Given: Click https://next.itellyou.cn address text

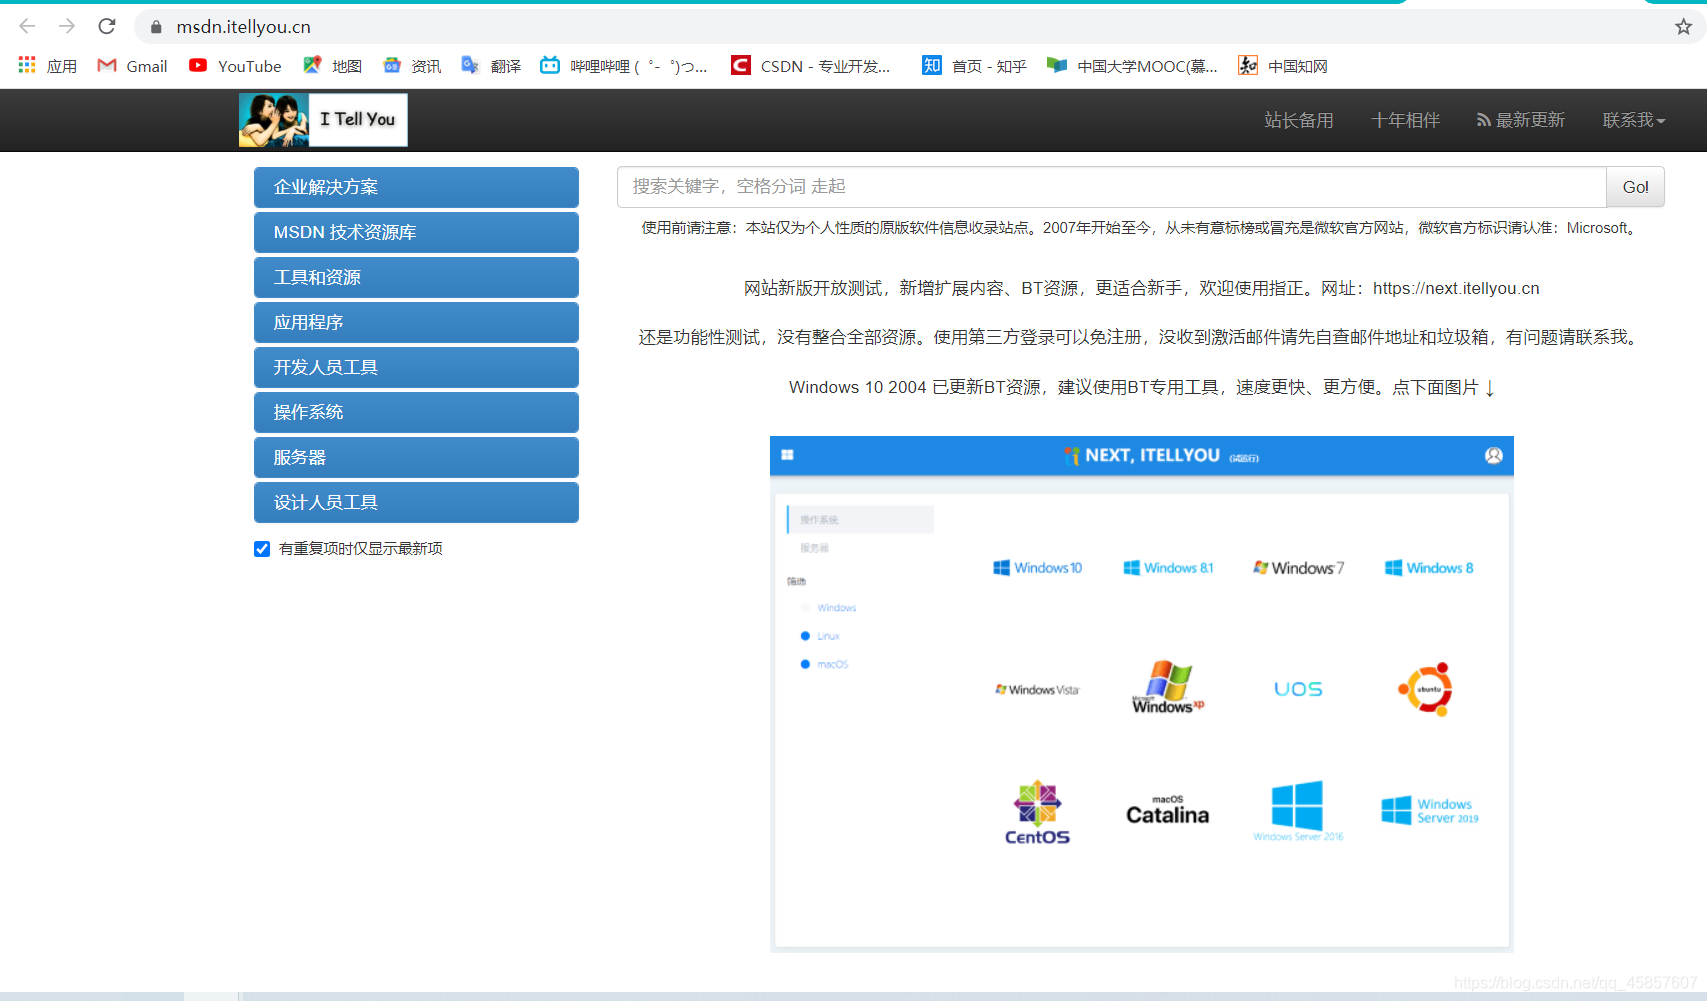Looking at the screenshot, I should click(x=1456, y=288).
